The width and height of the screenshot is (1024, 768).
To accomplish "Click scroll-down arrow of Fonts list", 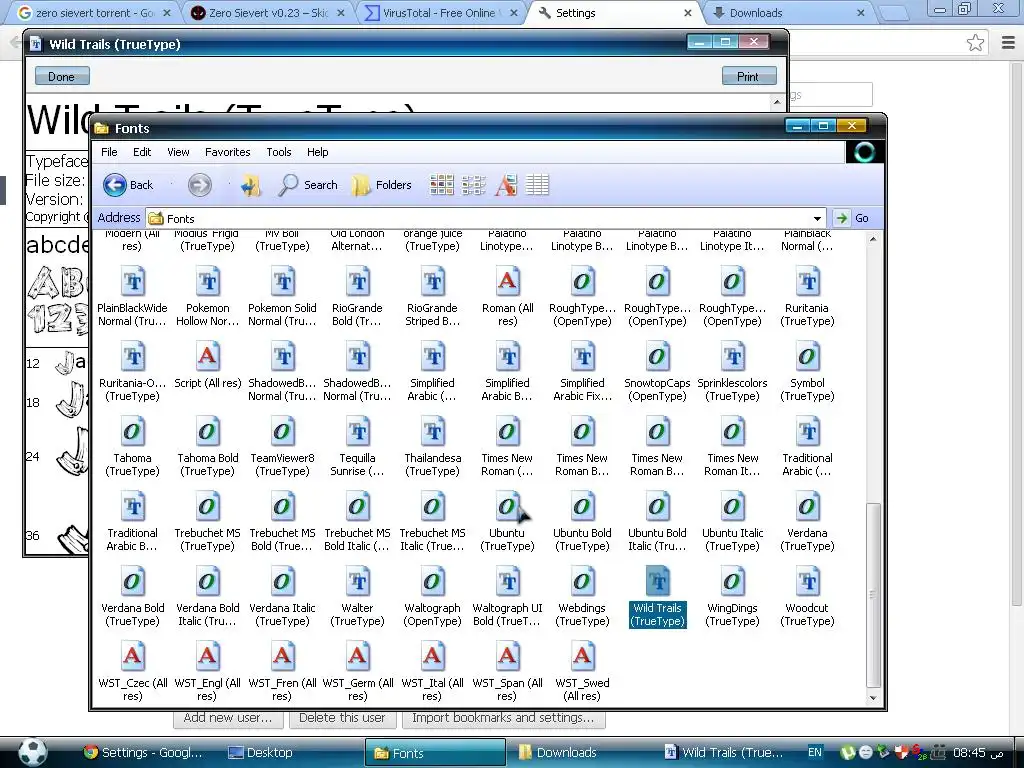I will coord(872,698).
